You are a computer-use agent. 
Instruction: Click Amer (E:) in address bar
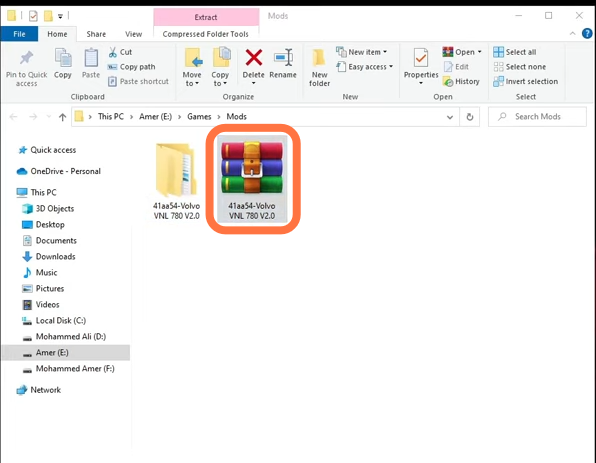click(x=155, y=116)
